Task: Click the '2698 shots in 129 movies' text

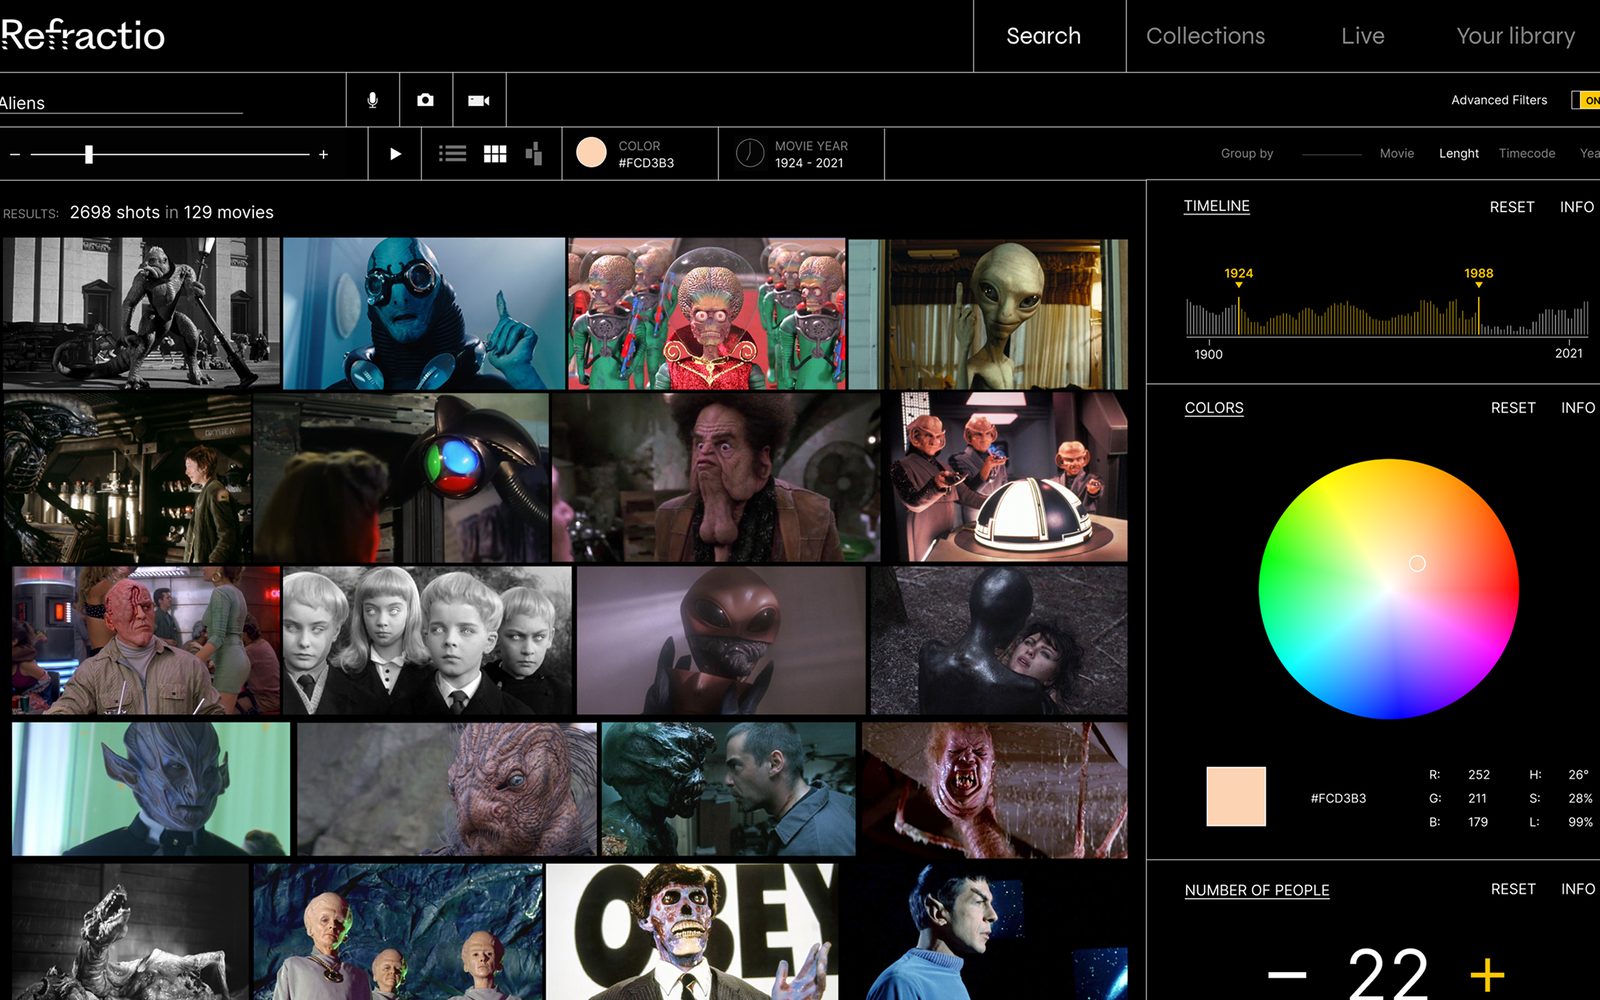Action: [171, 212]
